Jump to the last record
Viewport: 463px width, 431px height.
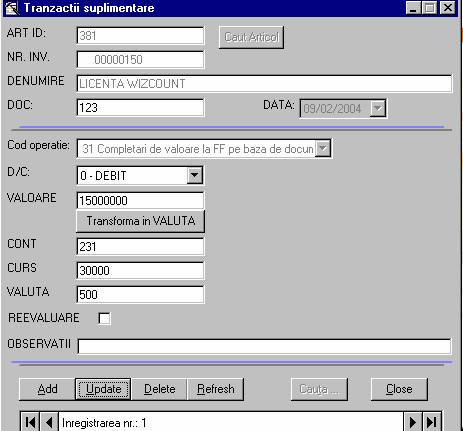[432, 422]
